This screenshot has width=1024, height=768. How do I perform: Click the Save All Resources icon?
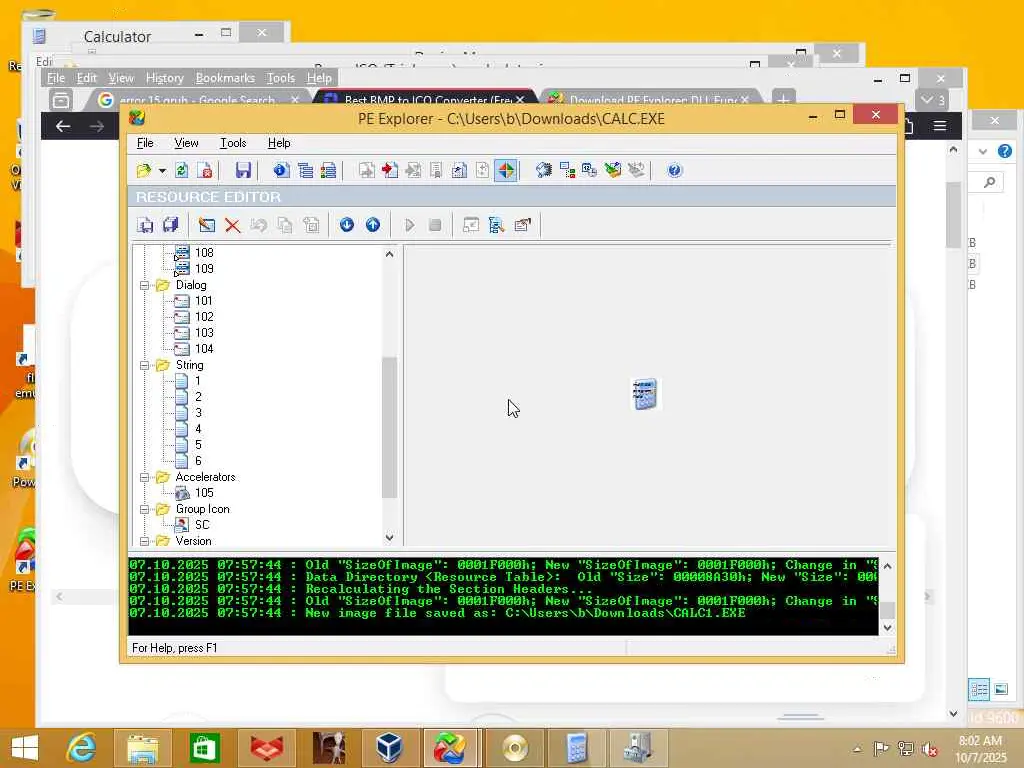click(170, 225)
